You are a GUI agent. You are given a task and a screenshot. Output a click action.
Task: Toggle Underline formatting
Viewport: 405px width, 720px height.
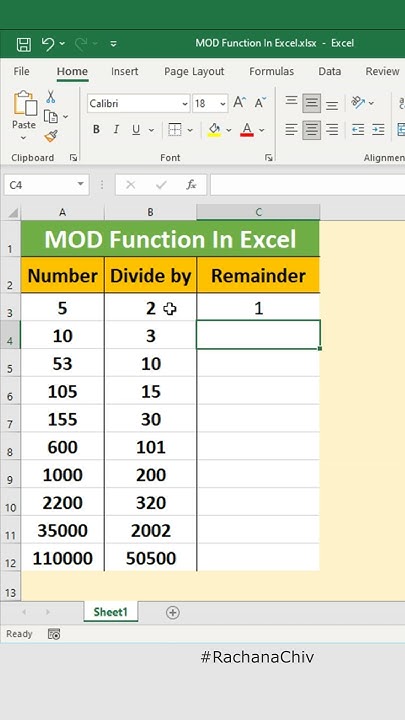136,130
